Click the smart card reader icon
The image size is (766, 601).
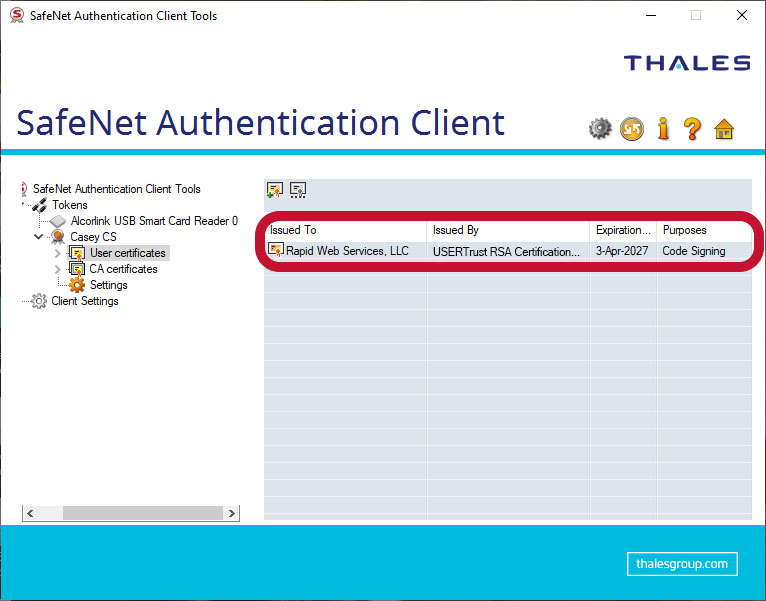click(x=58, y=221)
